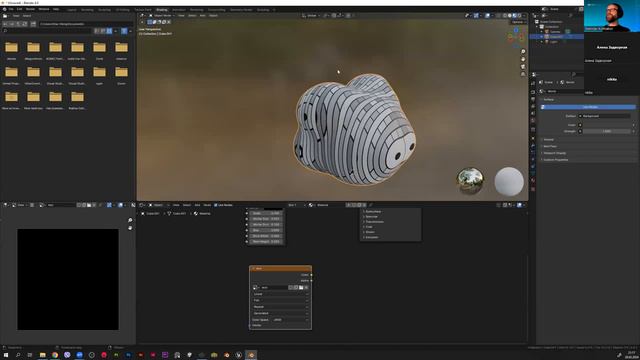Open image file from the image texture node
640x360 pixels.
tap(301, 287)
